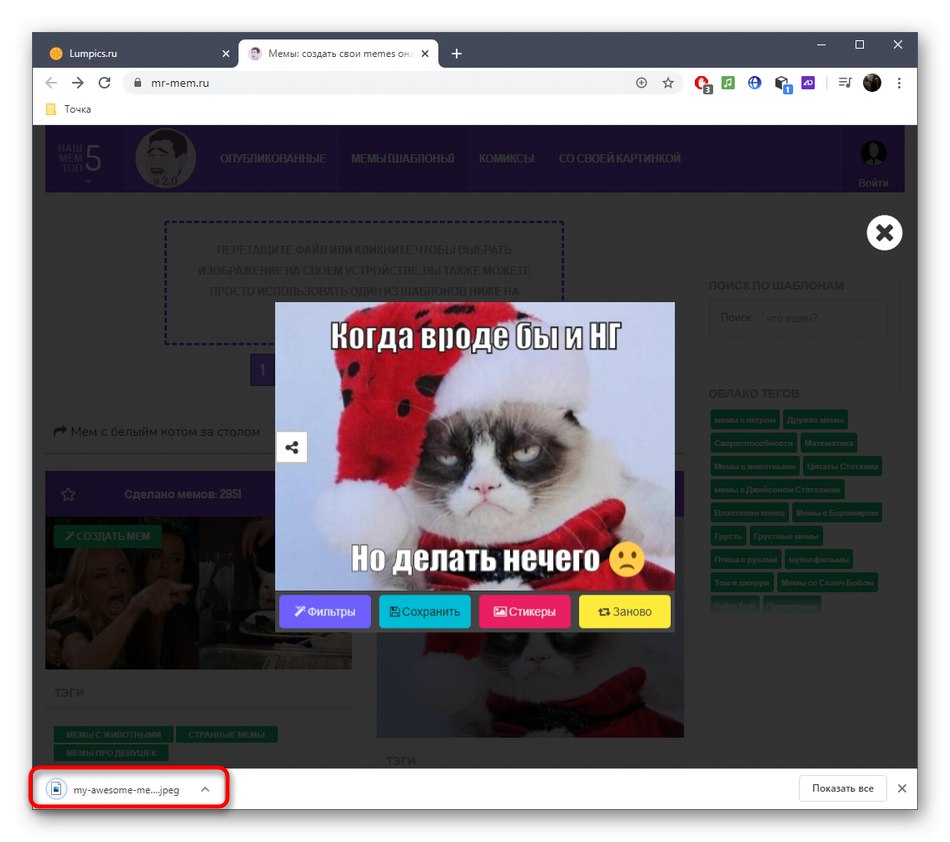Open the media control playlist icon
Viewport: 950px width, 842px height.
[x=845, y=82]
